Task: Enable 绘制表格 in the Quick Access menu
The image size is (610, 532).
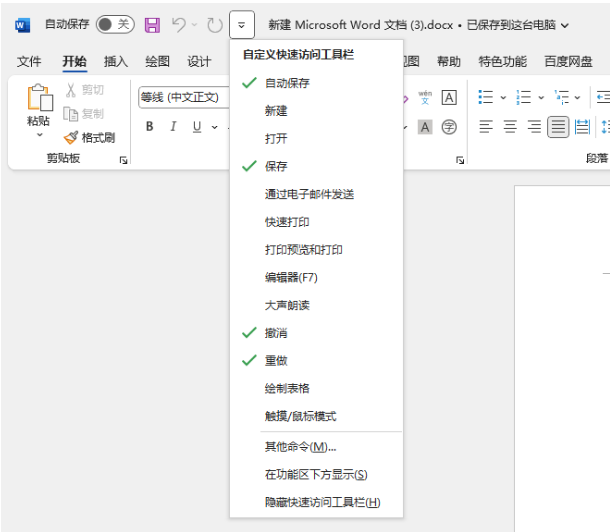Action: click(x=316, y=388)
